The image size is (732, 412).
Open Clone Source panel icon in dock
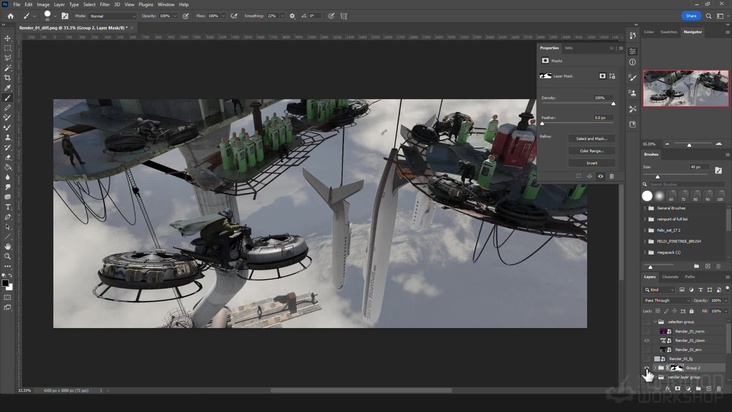click(633, 93)
